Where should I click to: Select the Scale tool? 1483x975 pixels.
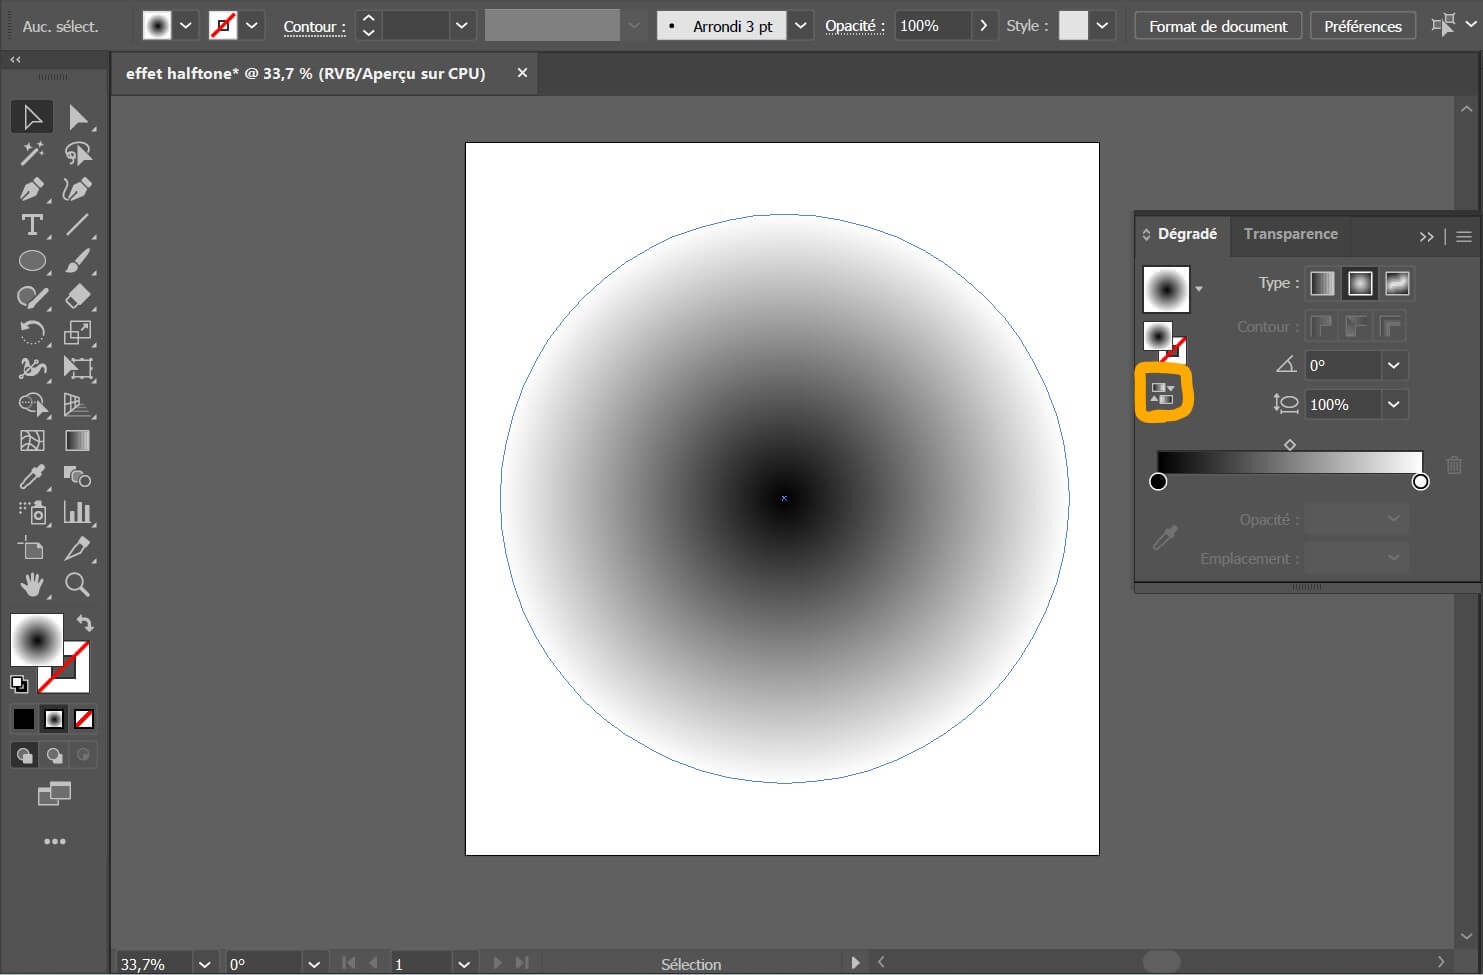tap(78, 333)
